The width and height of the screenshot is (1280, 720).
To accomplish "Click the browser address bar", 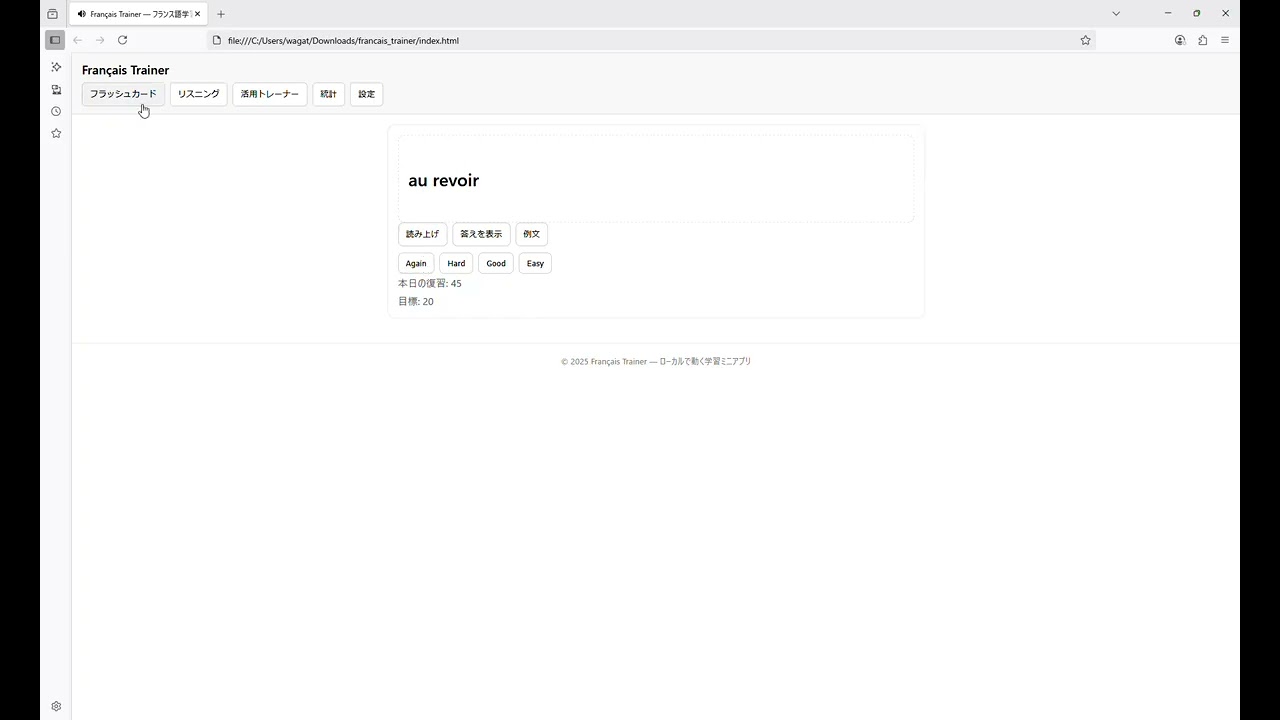I will point(650,40).
